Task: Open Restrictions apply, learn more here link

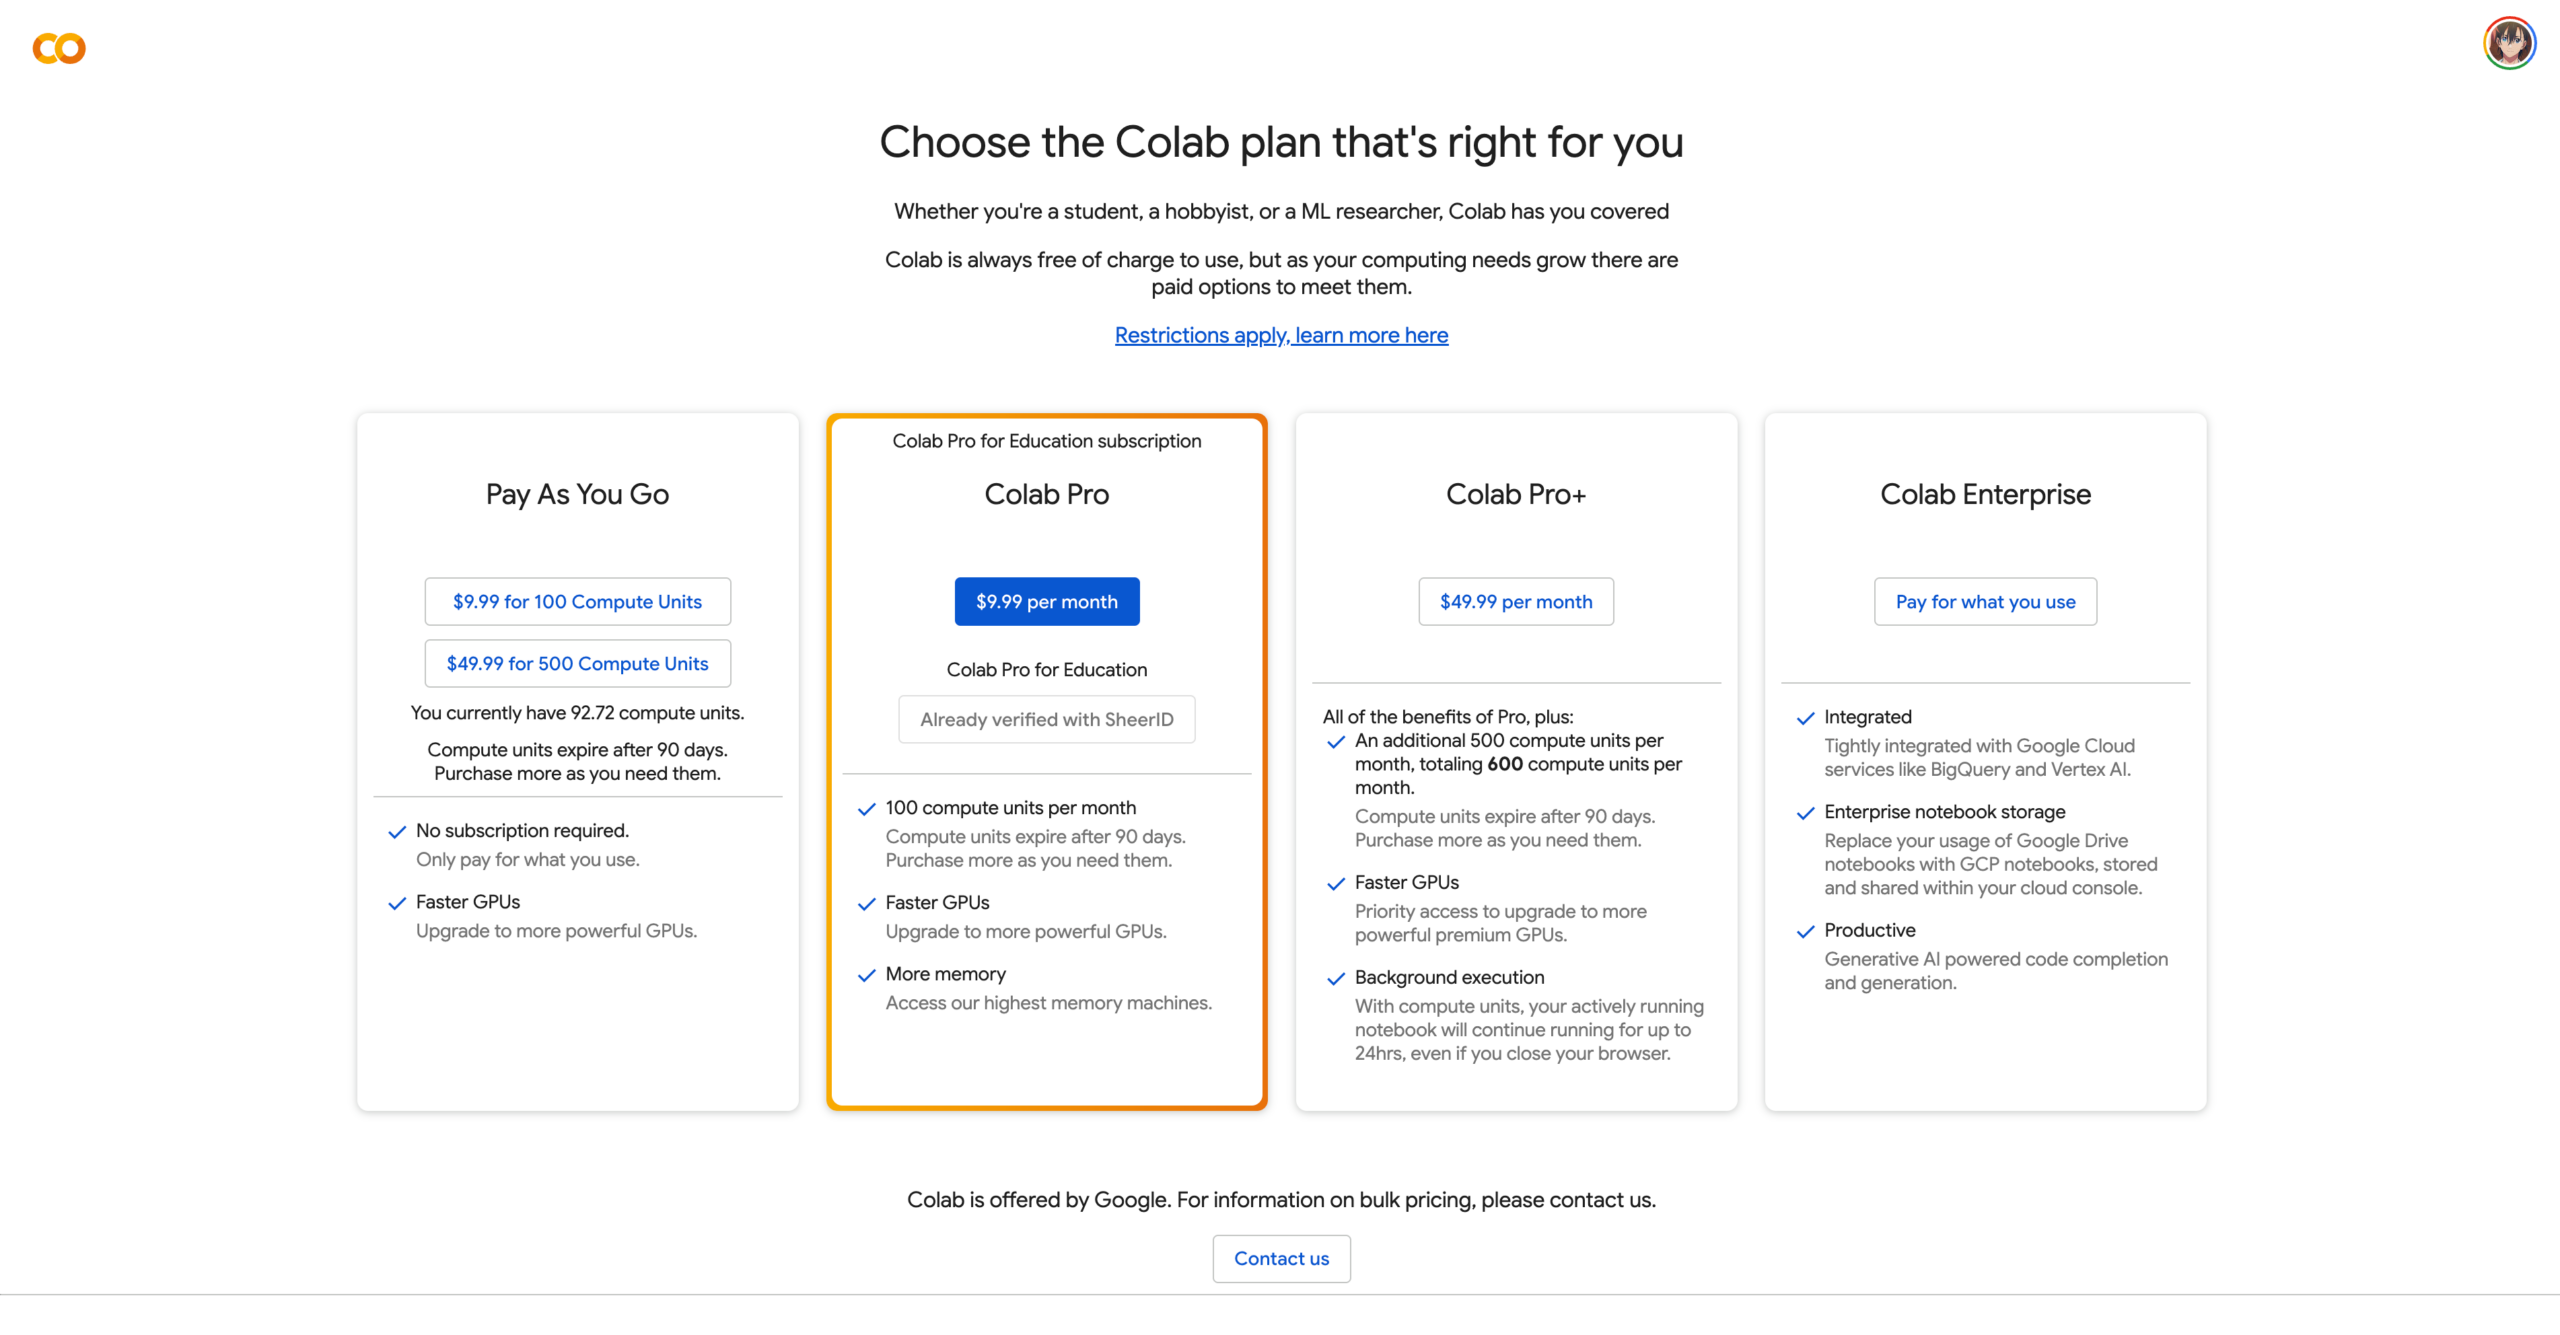Action: click(1281, 336)
